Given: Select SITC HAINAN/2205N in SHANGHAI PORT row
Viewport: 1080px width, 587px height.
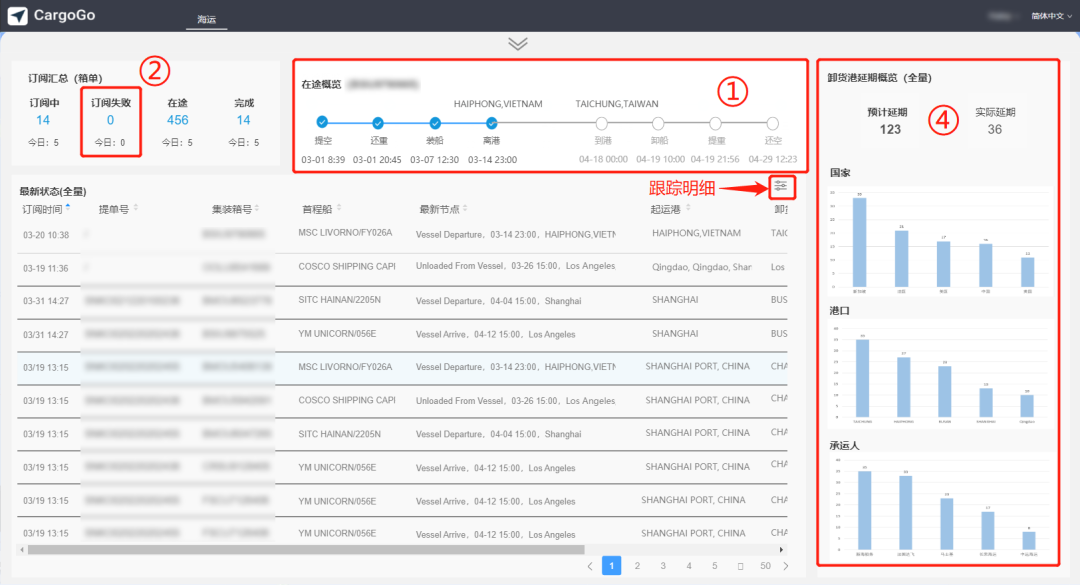Looking at the screenshot, I should (340, 434).
